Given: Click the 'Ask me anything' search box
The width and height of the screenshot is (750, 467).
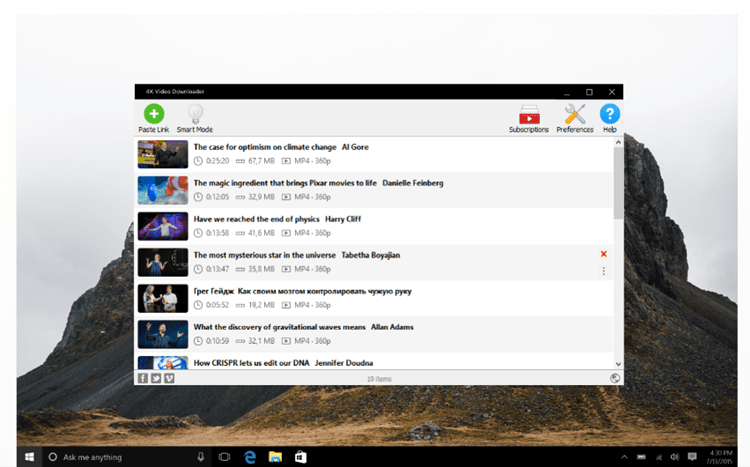Looking at the screenshot, I should coord(120,457).
